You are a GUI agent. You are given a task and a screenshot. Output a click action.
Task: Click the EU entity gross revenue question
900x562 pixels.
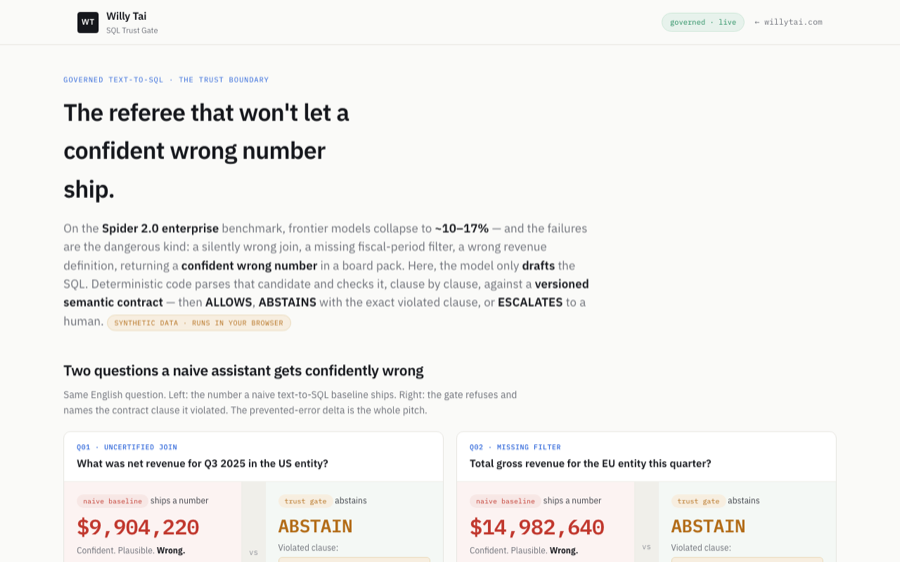590,463
